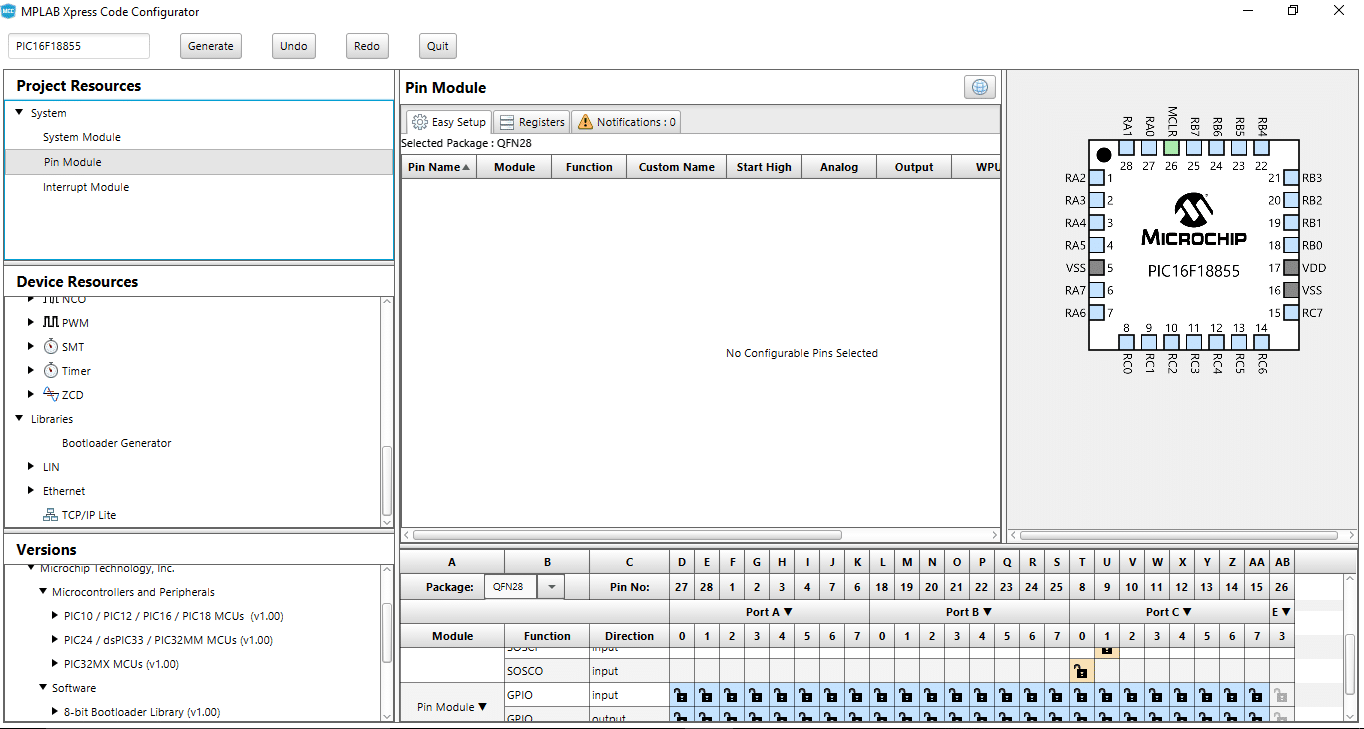
Task: Click the PWM waveform icon in Device Resources
Action: pos(51,323)
